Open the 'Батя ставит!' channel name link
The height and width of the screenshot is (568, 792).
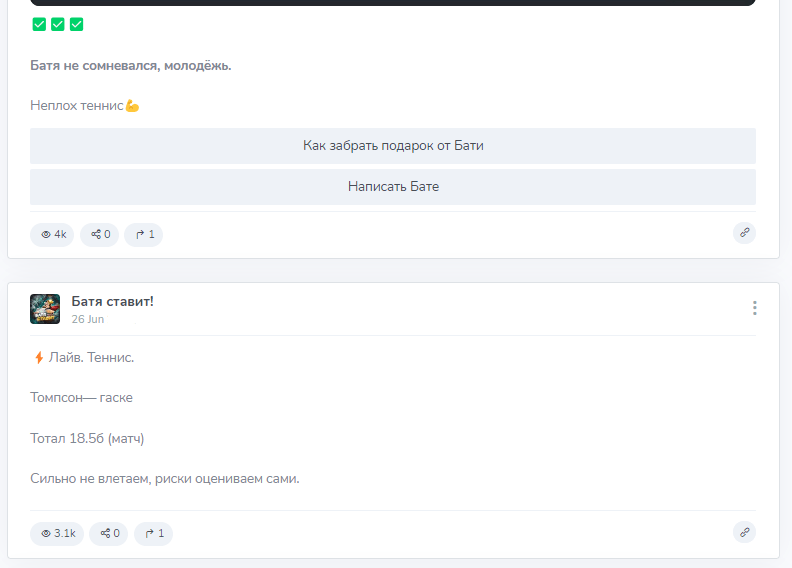coord(112,301)
